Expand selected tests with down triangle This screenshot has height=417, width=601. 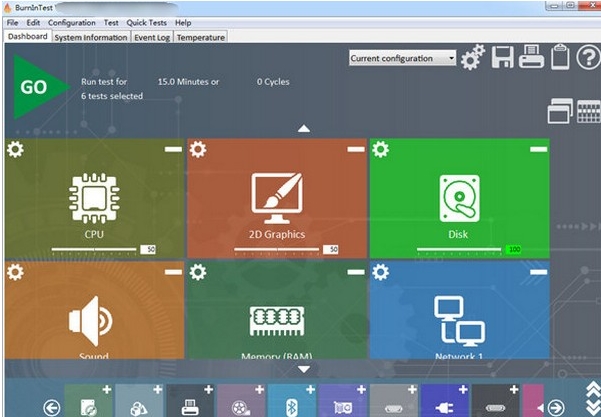pos(304,369)
